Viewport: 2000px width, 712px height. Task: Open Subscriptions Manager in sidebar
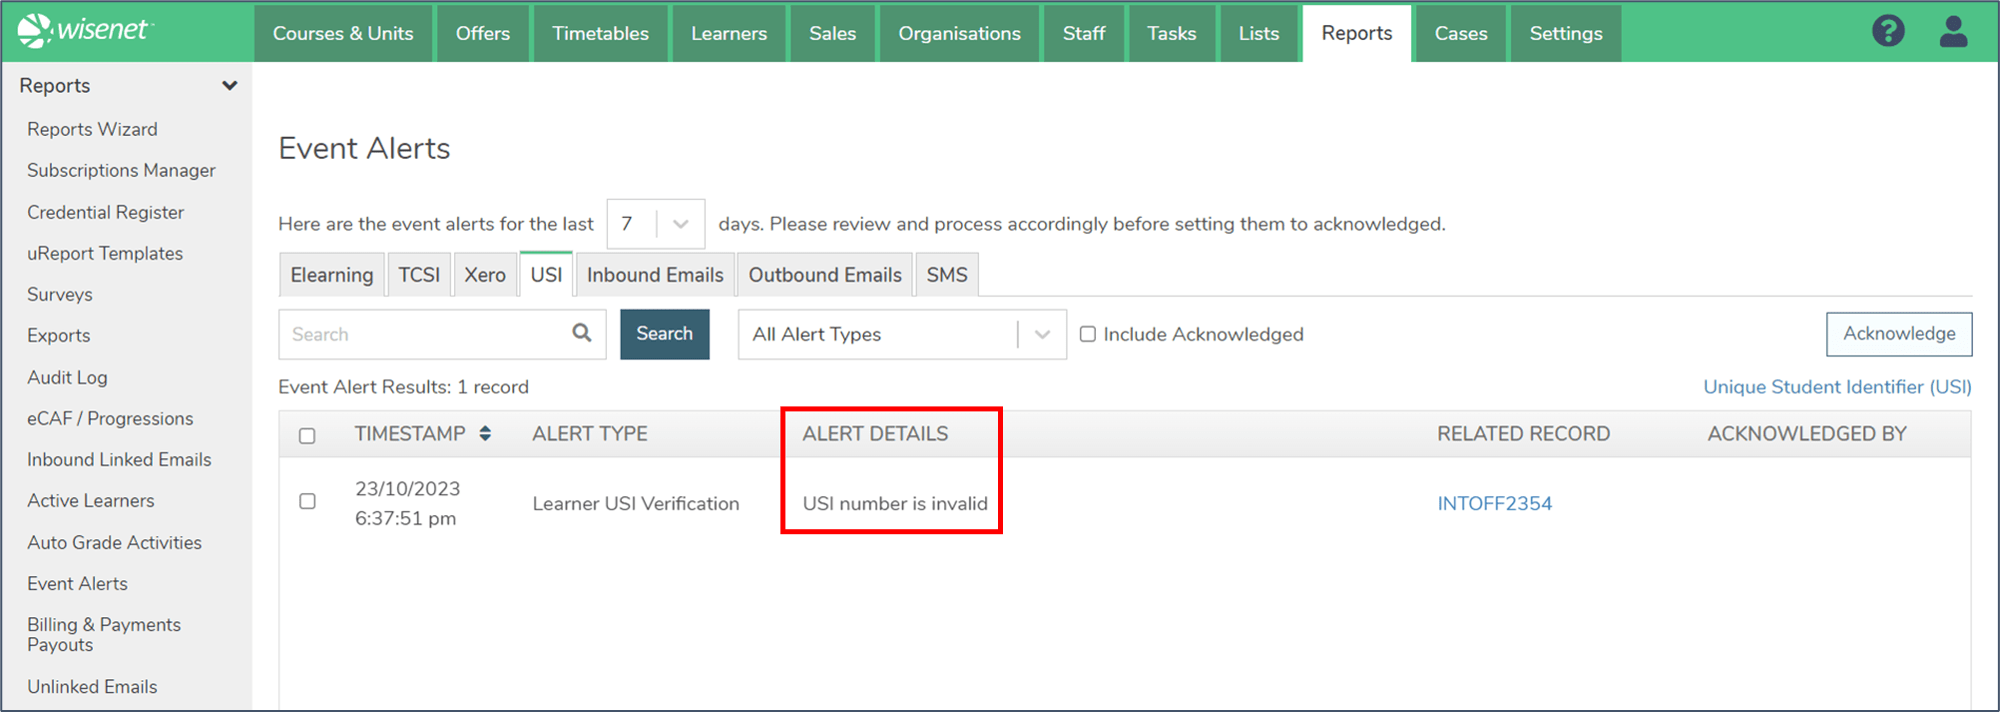(121, 170)
